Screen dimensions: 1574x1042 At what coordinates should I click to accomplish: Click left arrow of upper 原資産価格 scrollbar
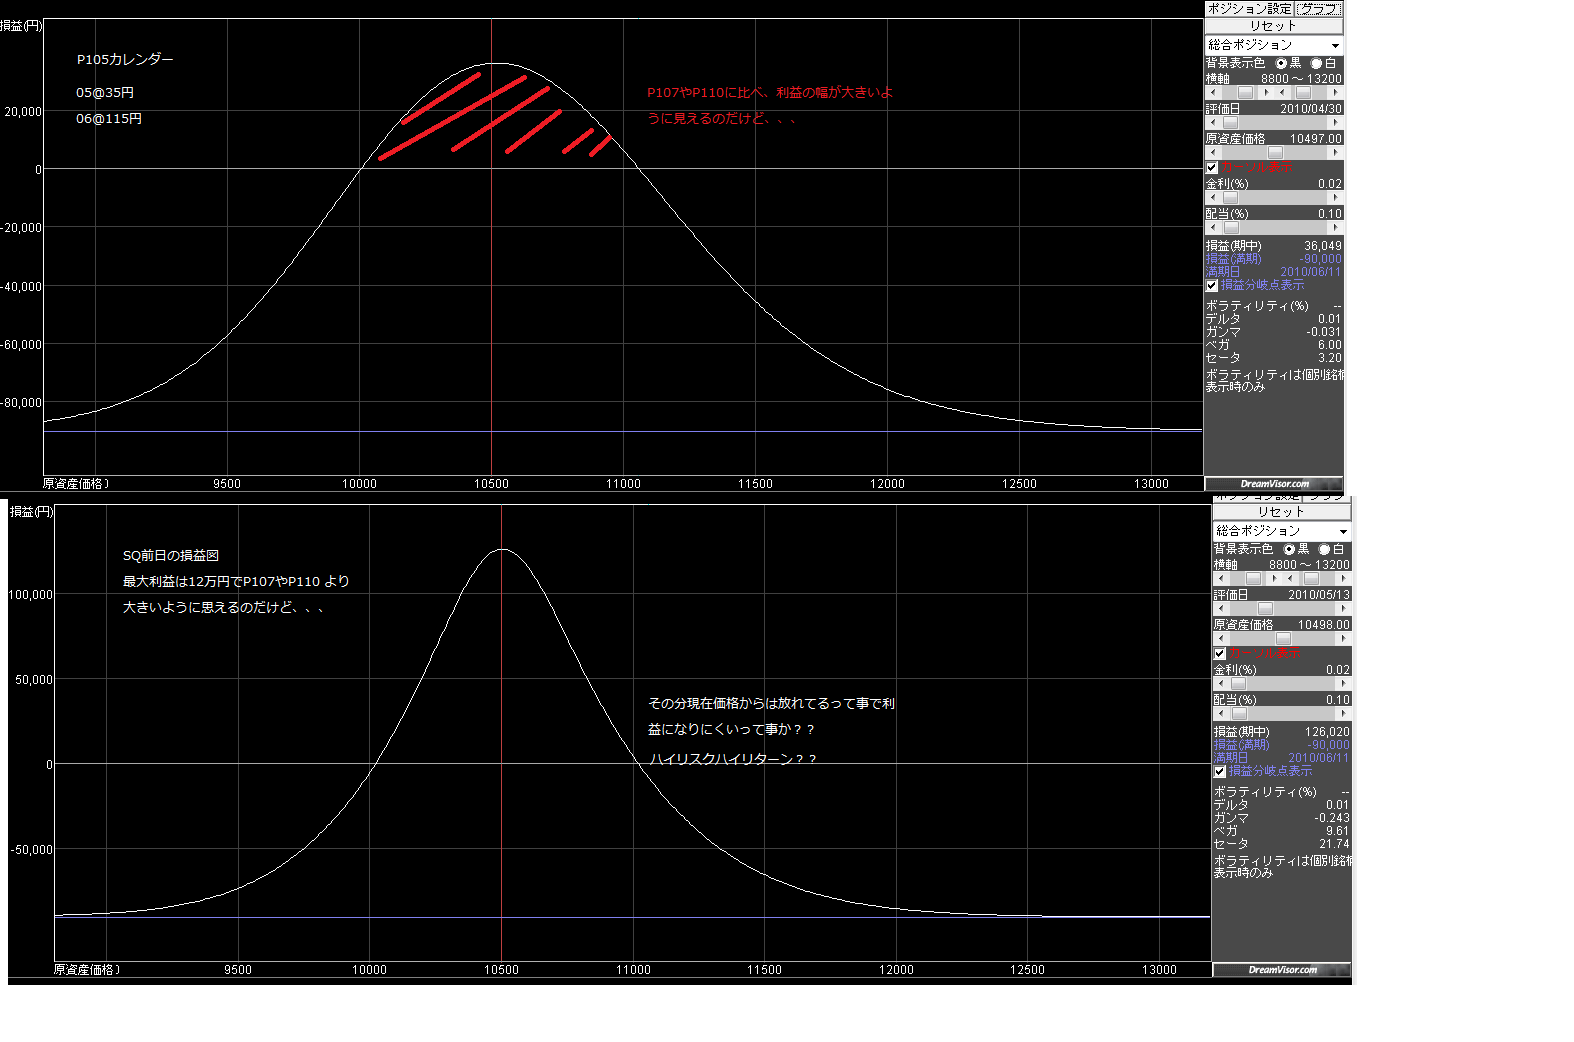pyautogui.click(x=1213, y=153)
